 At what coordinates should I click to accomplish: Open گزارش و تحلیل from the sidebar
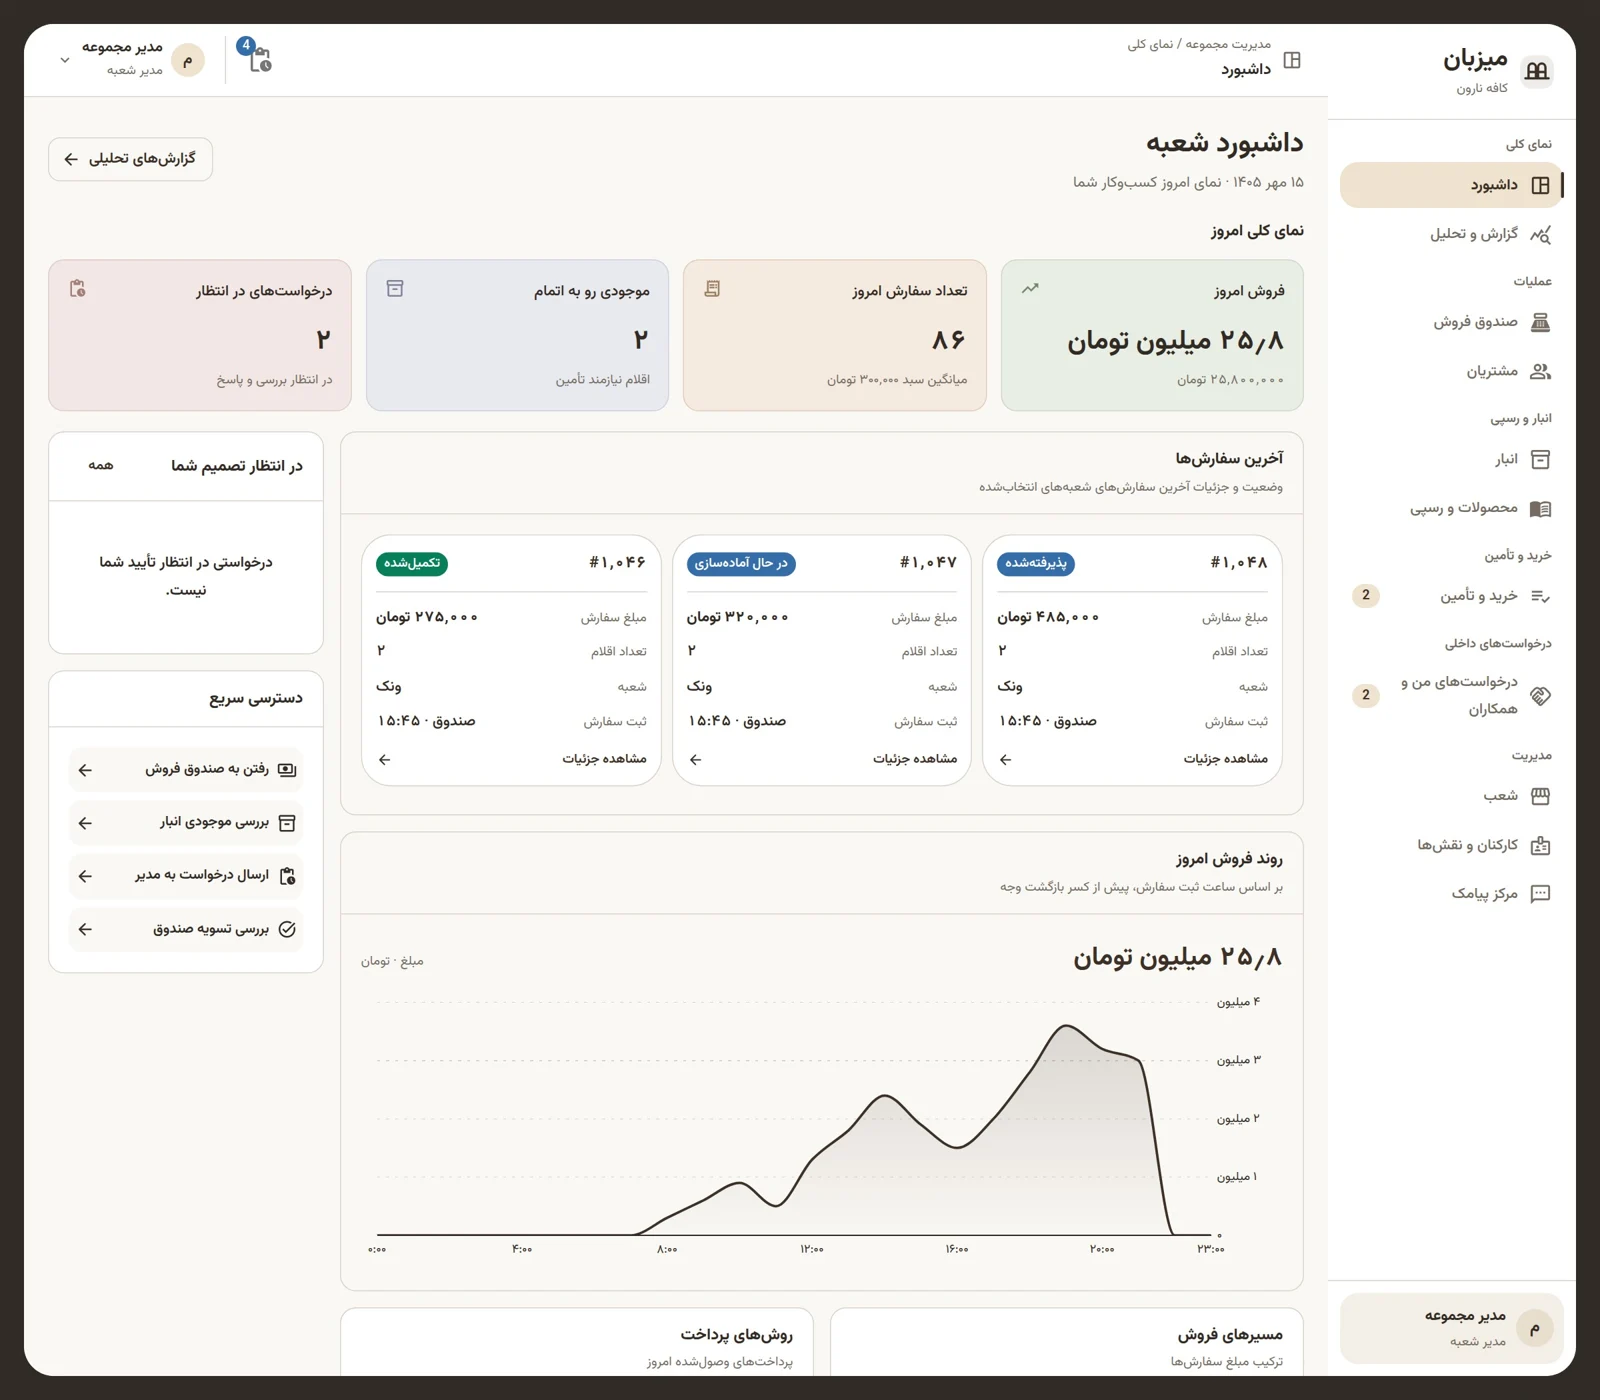(x=1451, y=234)
